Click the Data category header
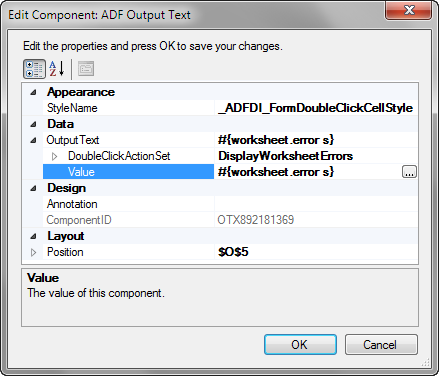This screenshot has width=439, height=376. click(x=60, y=124)
